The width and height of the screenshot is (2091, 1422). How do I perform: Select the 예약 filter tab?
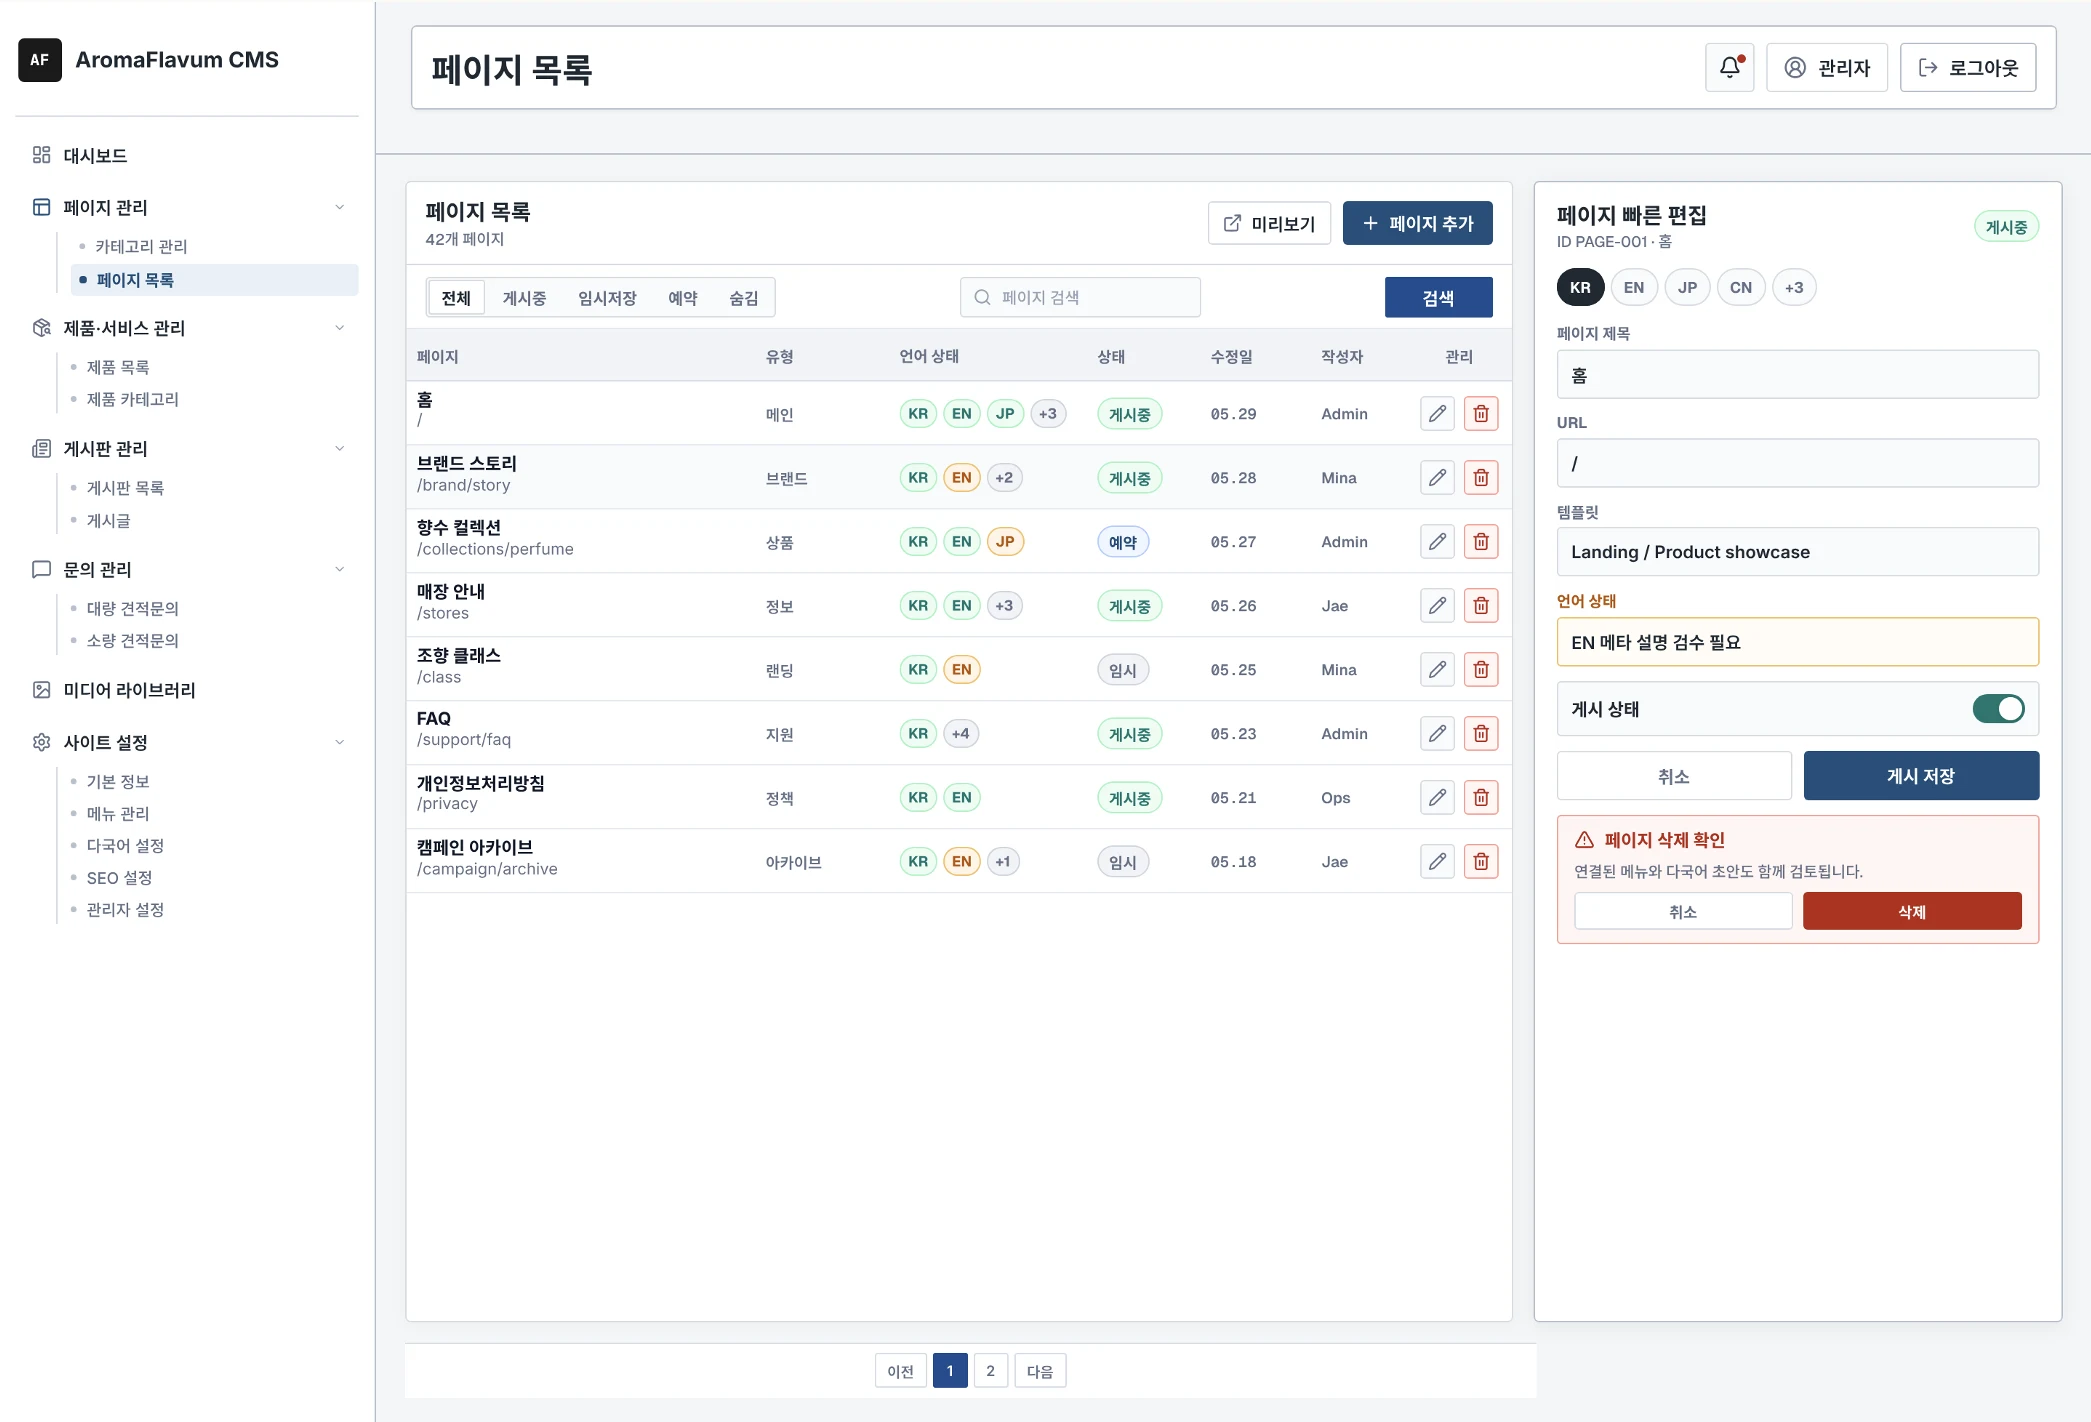pyautogui.click(x=683, y=298)
